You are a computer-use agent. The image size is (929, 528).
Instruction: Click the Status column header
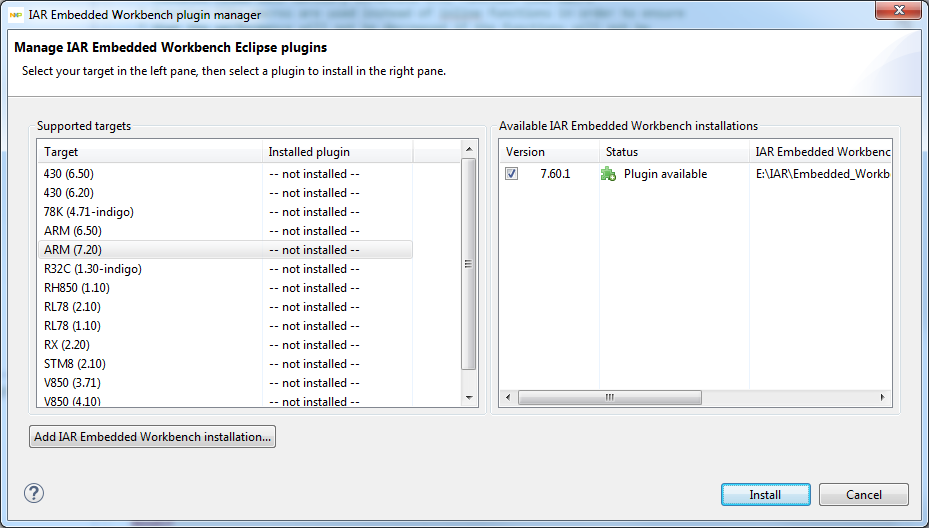674,152
